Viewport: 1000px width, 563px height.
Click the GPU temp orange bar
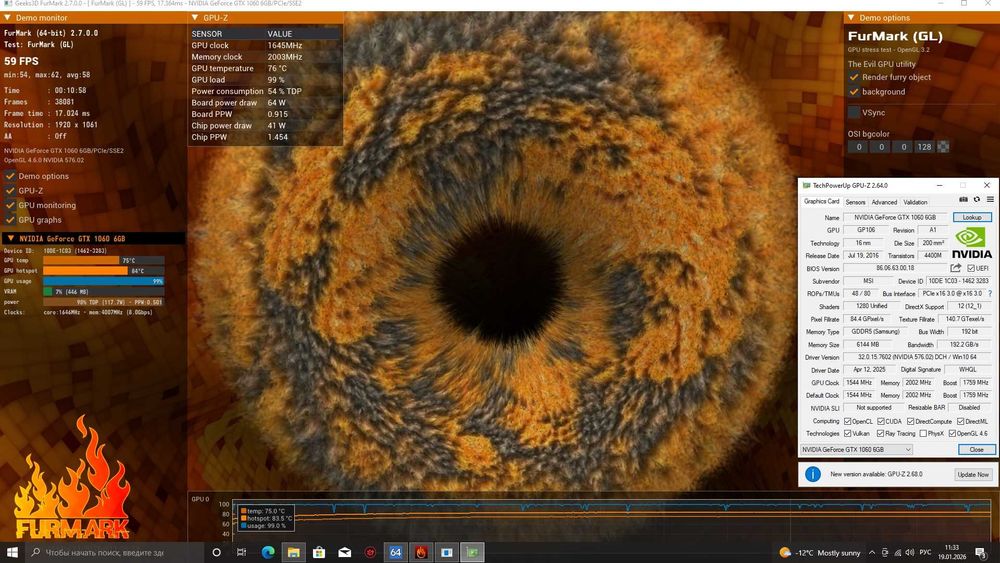point(81,260)
